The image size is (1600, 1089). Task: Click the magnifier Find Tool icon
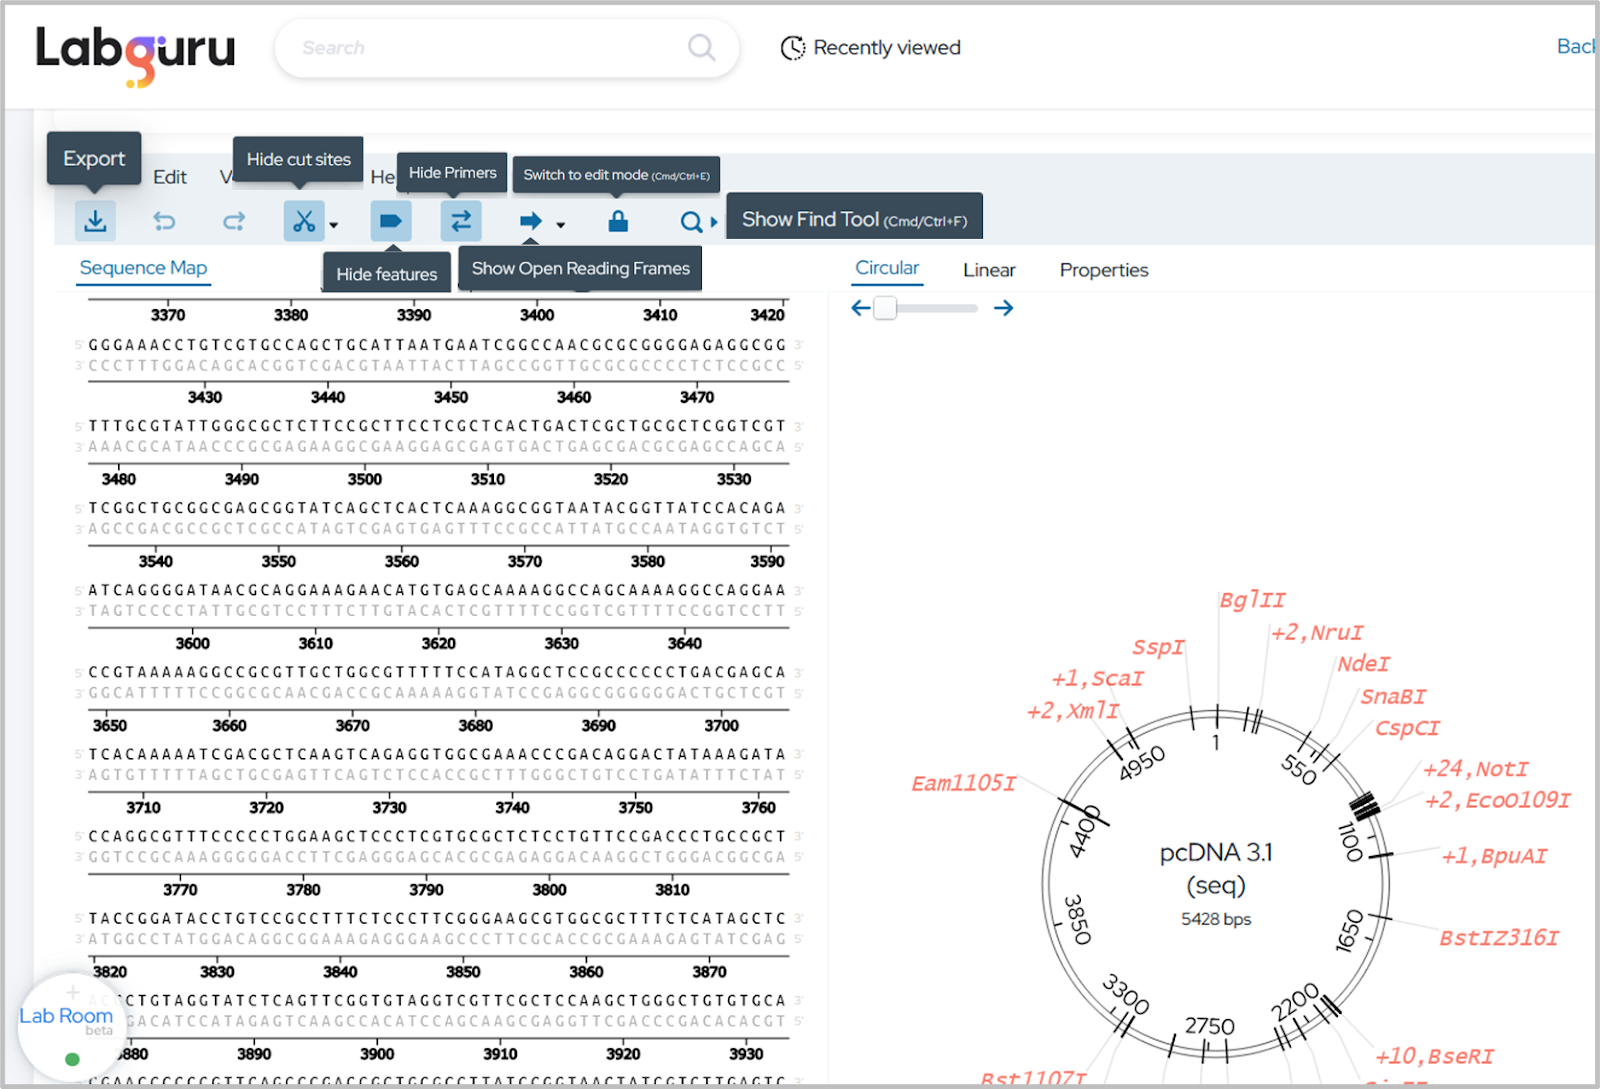tap(691, 222)
